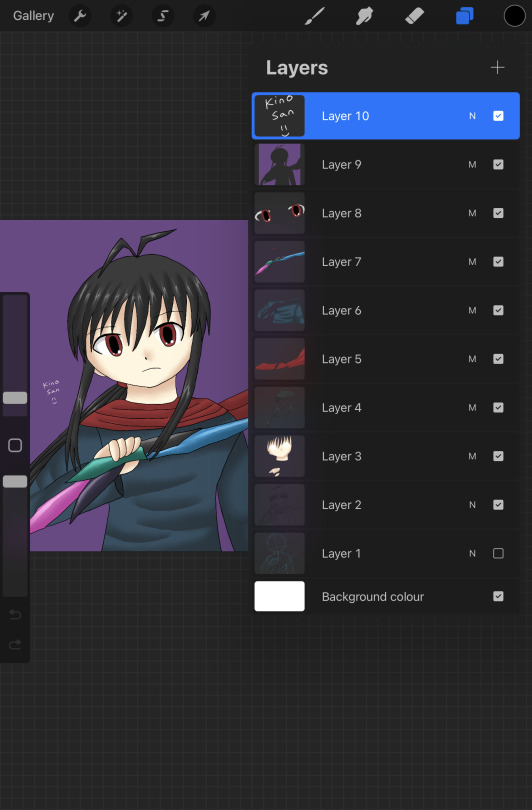This screenshot has height=810, width=532.
Task: Tap the Layer 6 thumbnail
Action: tap(279, 310)
